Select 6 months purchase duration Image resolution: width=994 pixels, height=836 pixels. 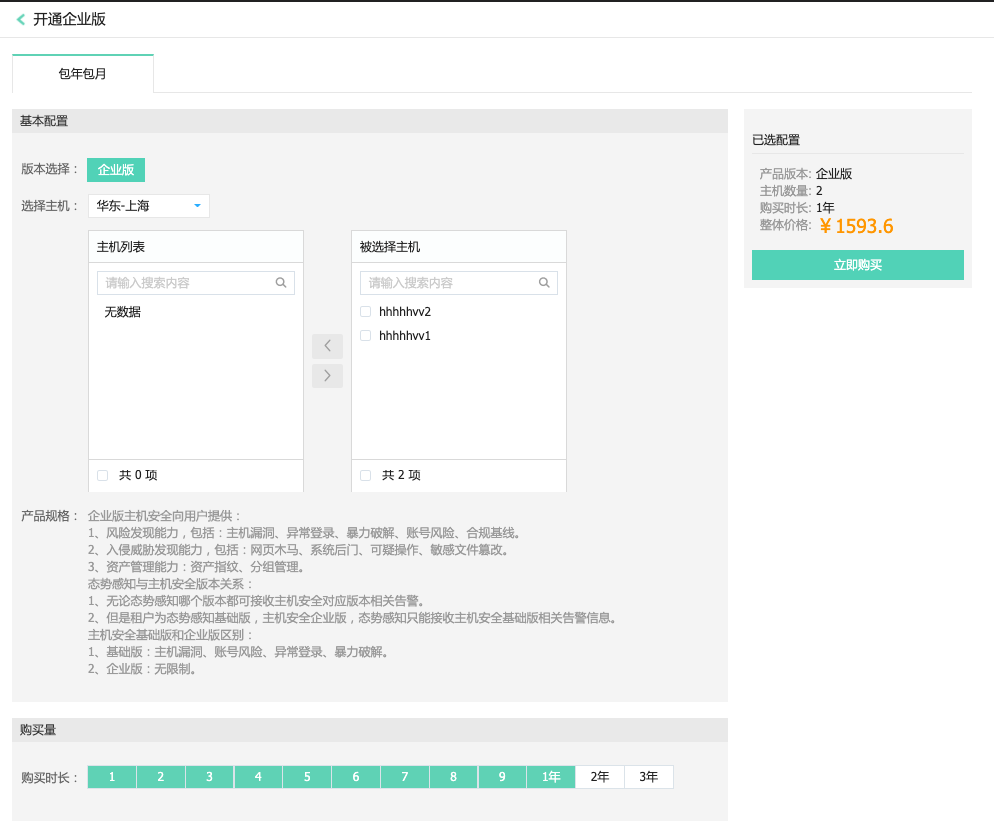(355, 776)
